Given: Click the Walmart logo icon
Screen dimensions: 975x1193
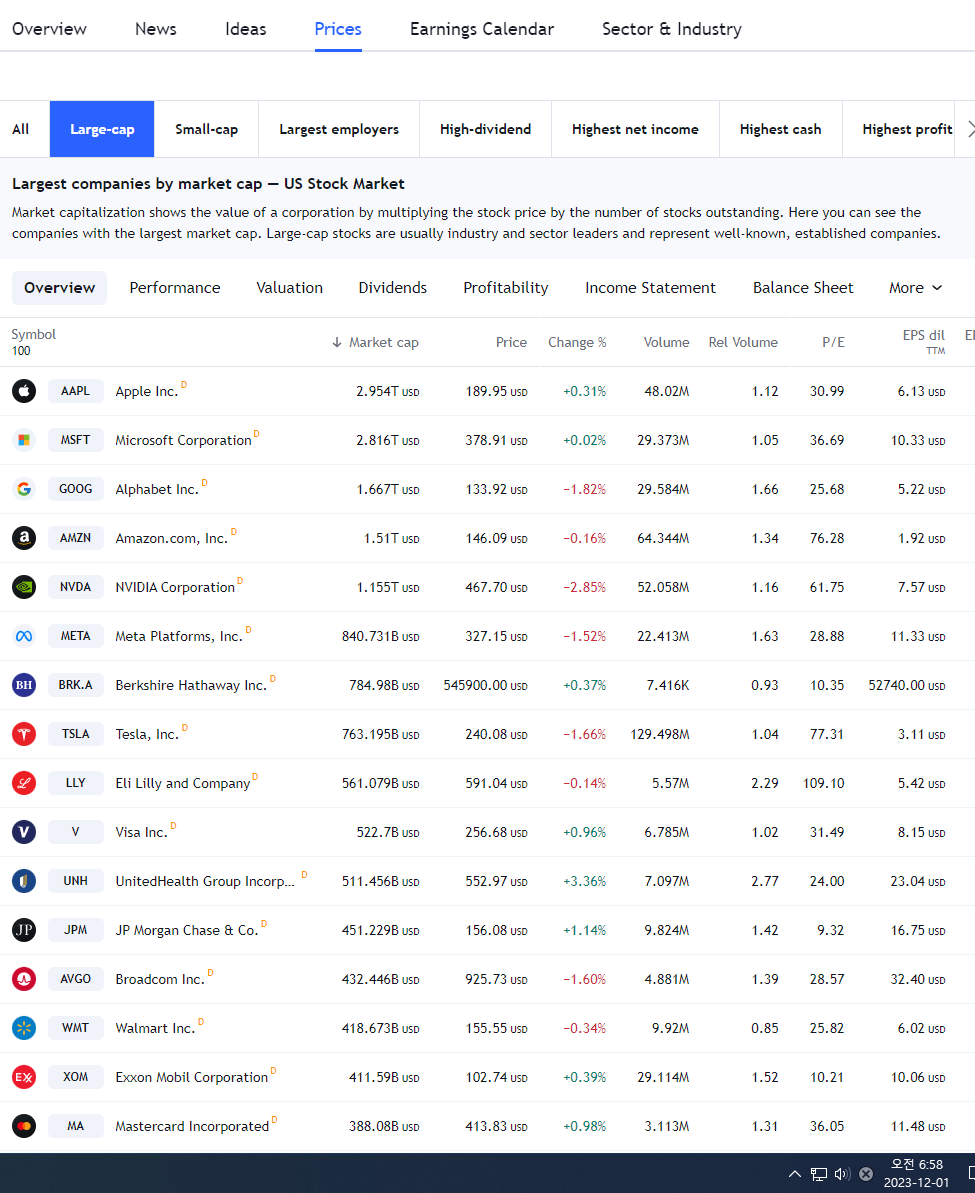Looking at the screenshot, I should [24, 1028].
